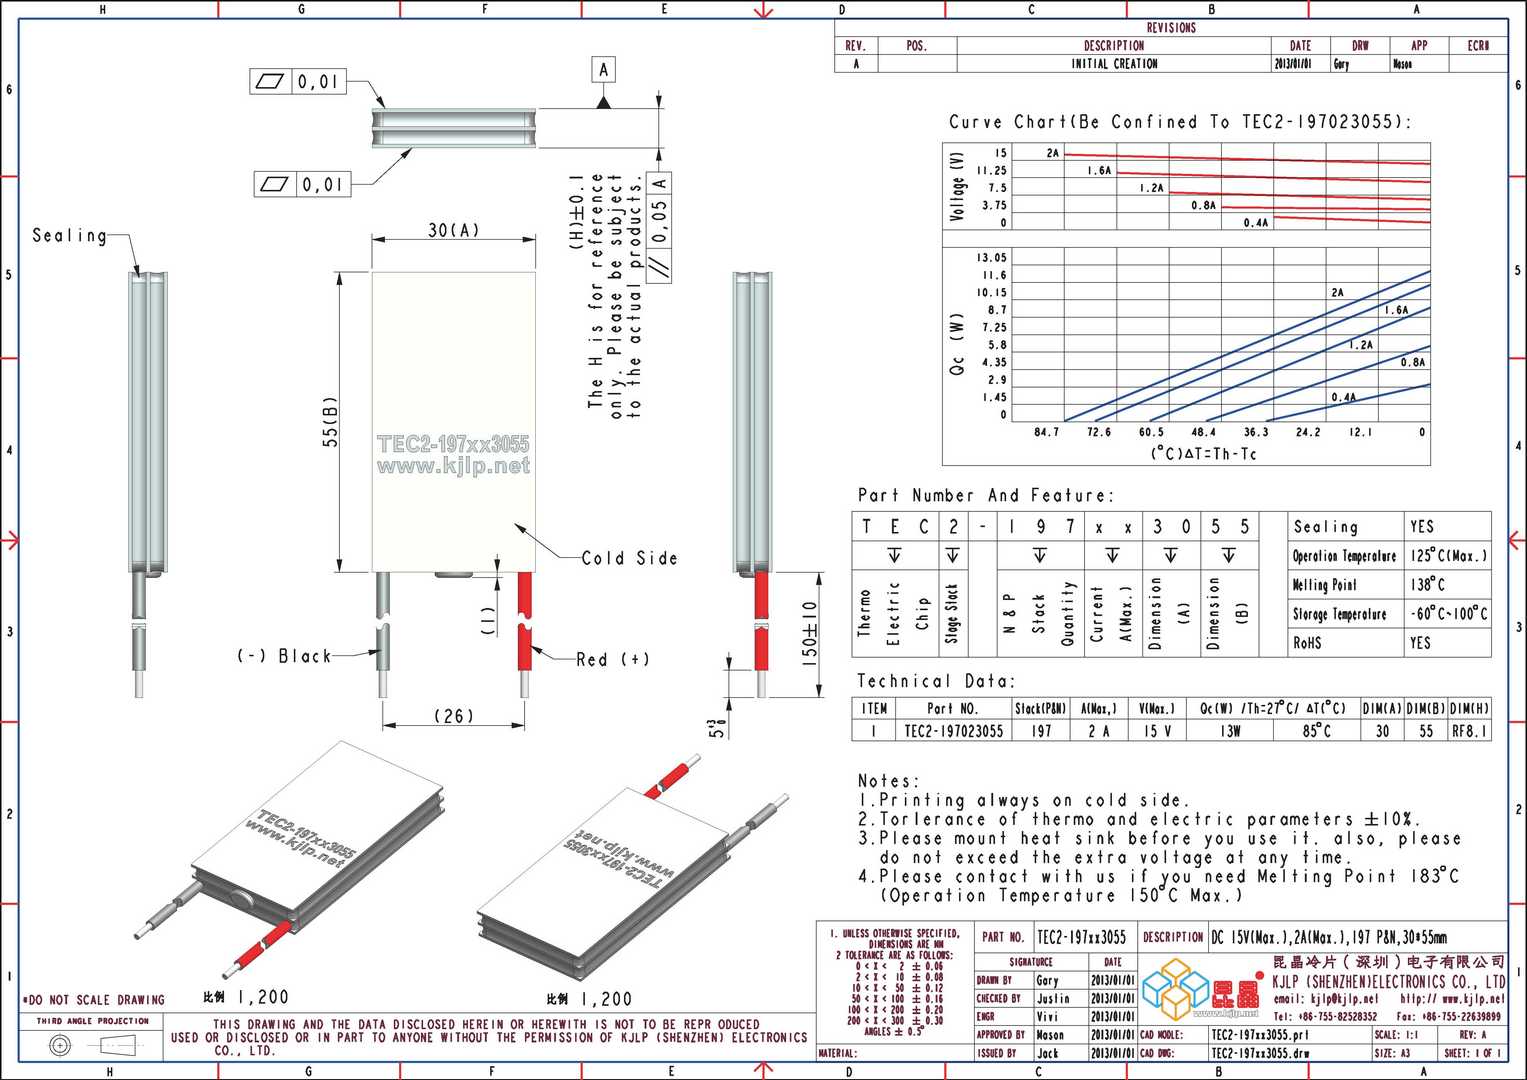Click the 1.6A label in the Qc chart
The image size is (1527, 1080).
pyautogui.click(x=1396, y=310)
